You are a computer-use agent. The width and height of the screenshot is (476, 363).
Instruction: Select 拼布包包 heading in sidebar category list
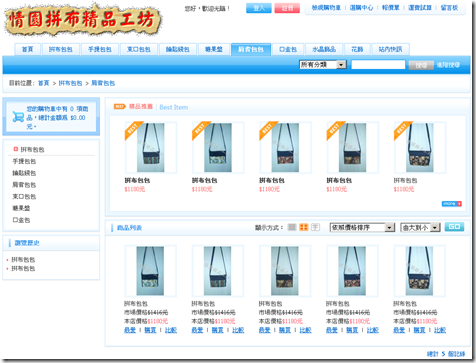tap(32, 150)
